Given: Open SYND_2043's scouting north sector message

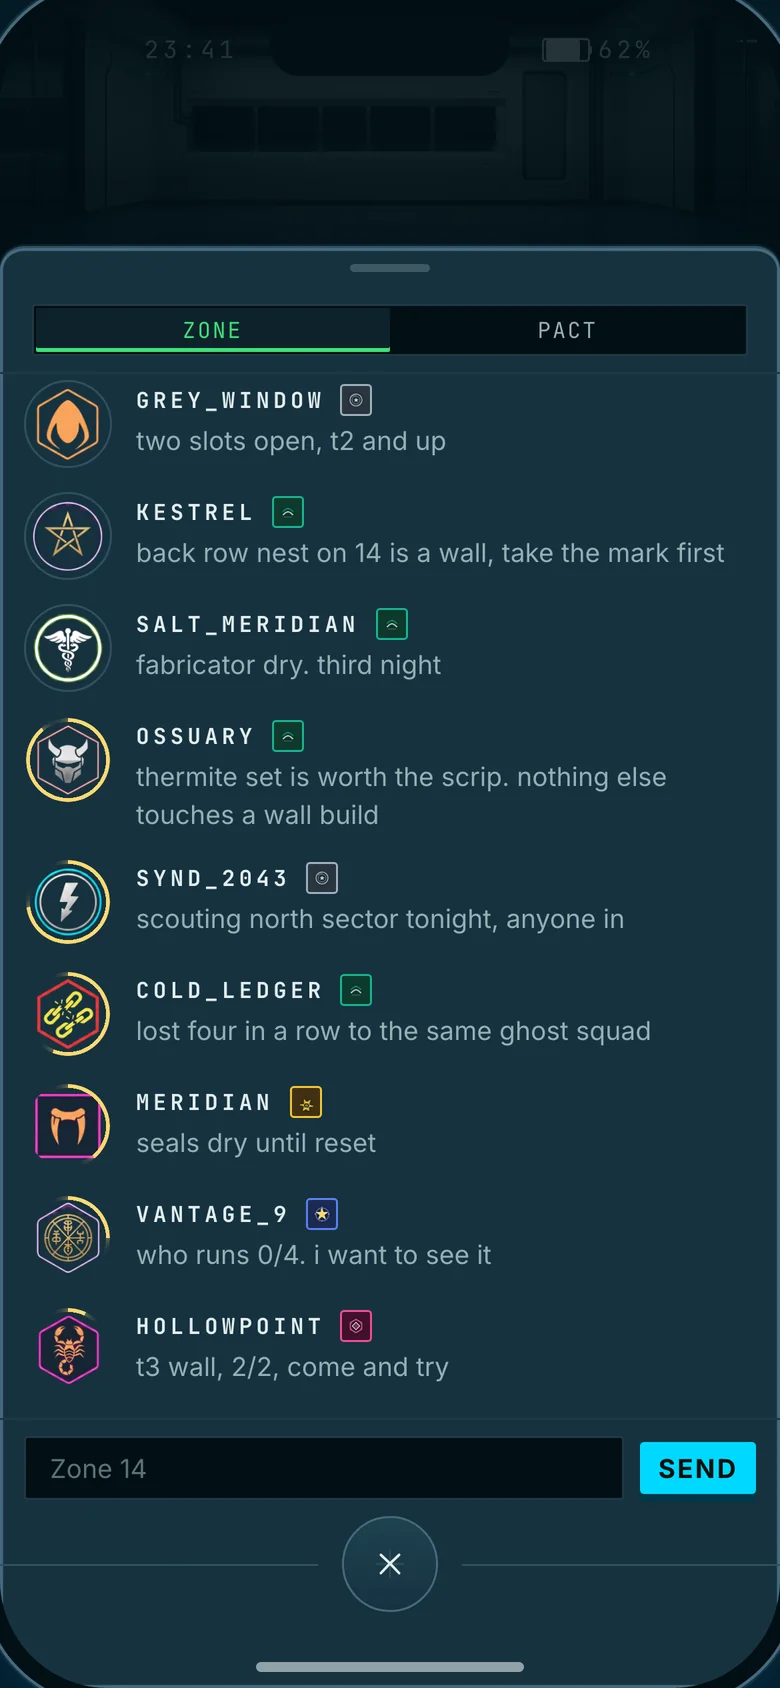Looking at the screenshot, I should 380,919.
